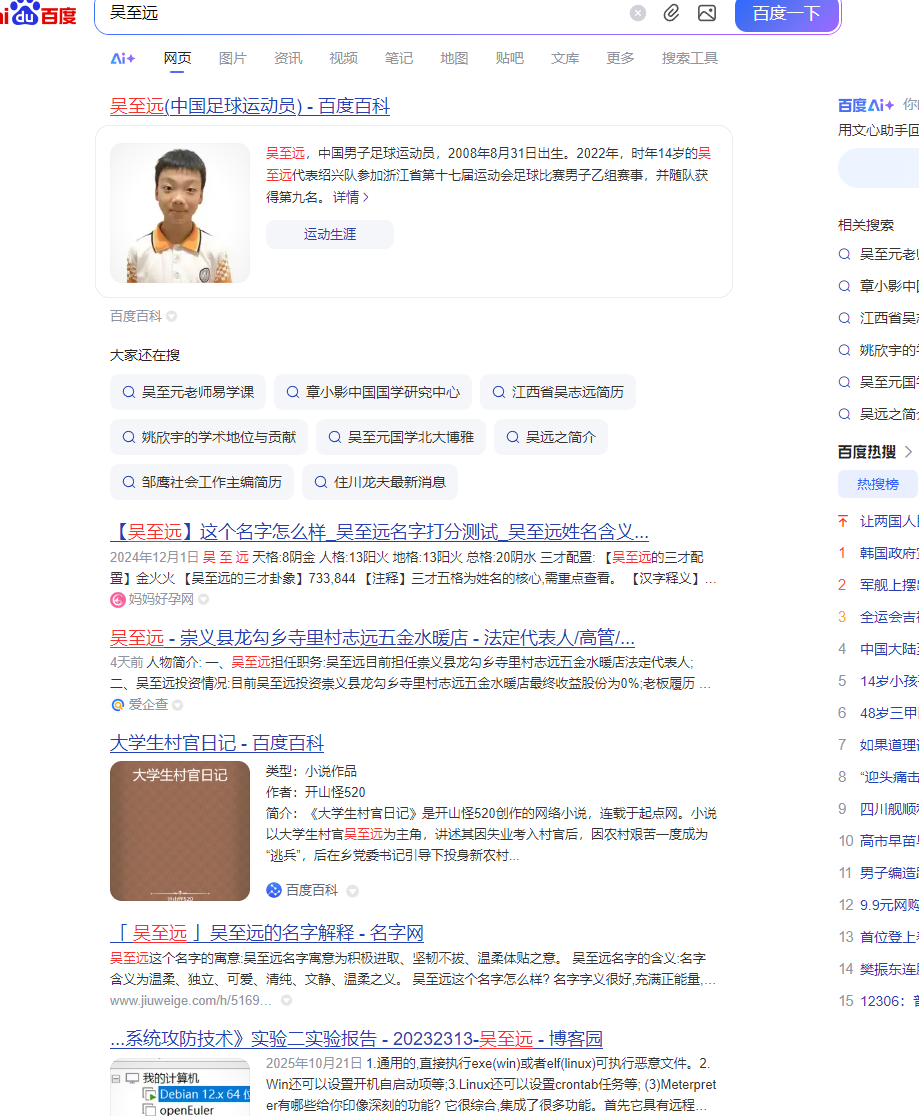Click the badge icon next to 百度百科

coord(172,316)
